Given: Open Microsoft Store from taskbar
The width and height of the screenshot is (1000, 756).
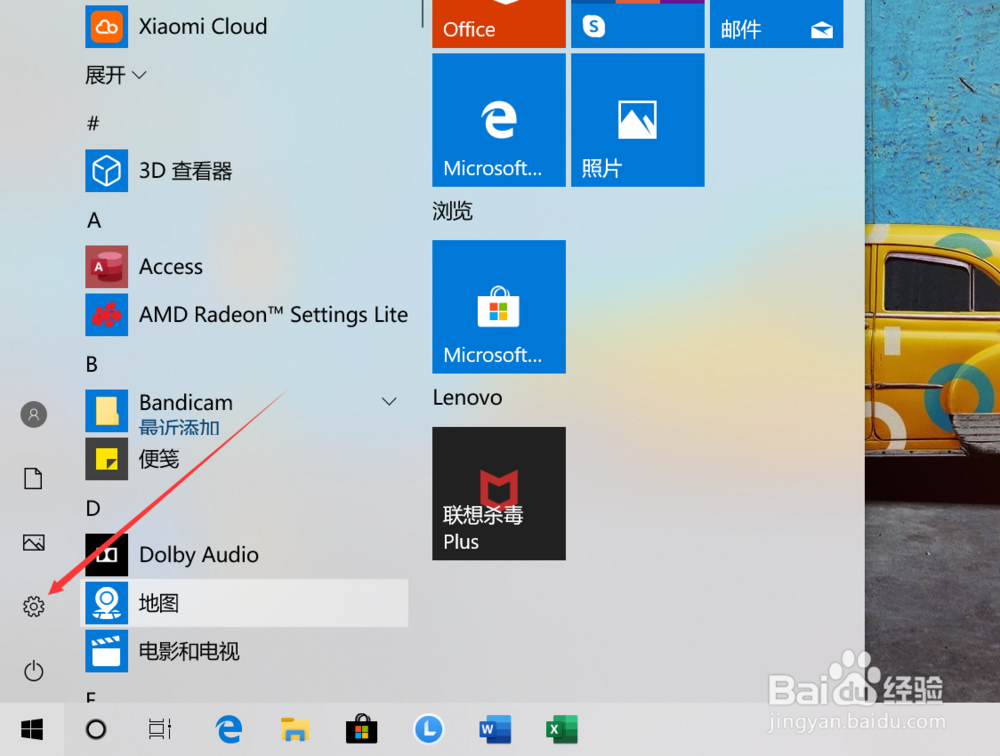Looking at the screenshot, I should [362, 729].
